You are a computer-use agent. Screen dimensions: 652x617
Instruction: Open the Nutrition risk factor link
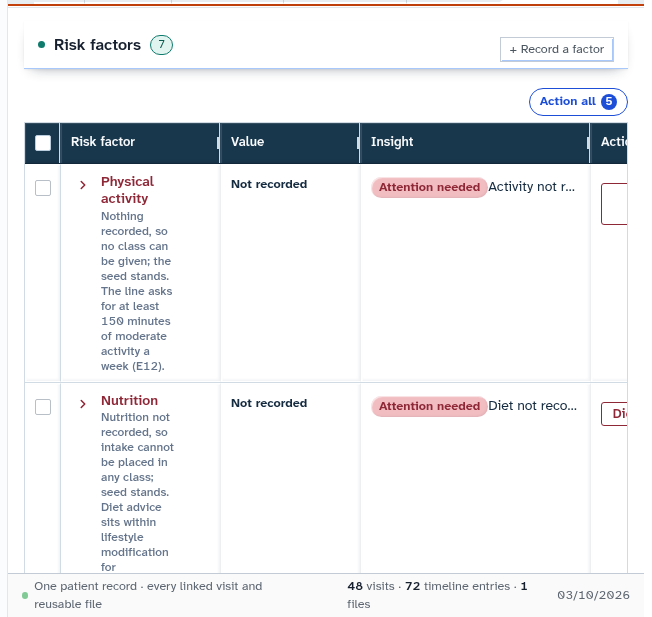coord(129,400)
